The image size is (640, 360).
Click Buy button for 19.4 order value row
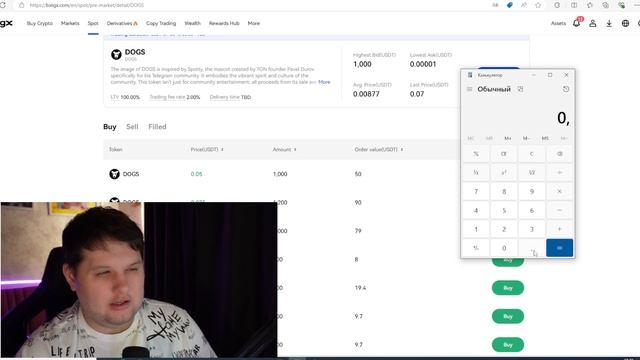tap(508, 288)
